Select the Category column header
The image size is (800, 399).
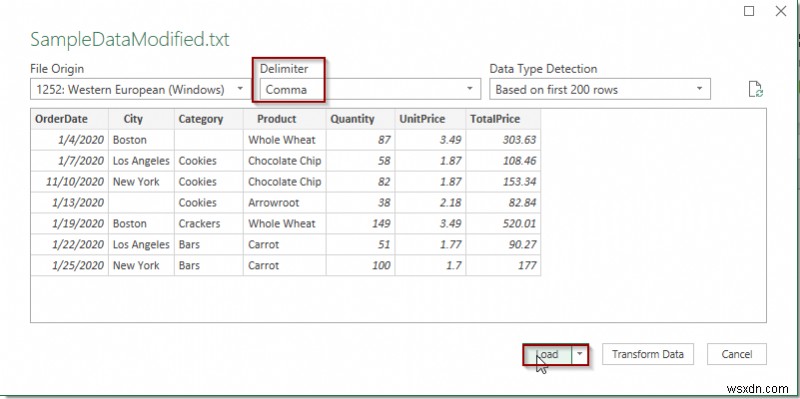click(x=209, y=119)
